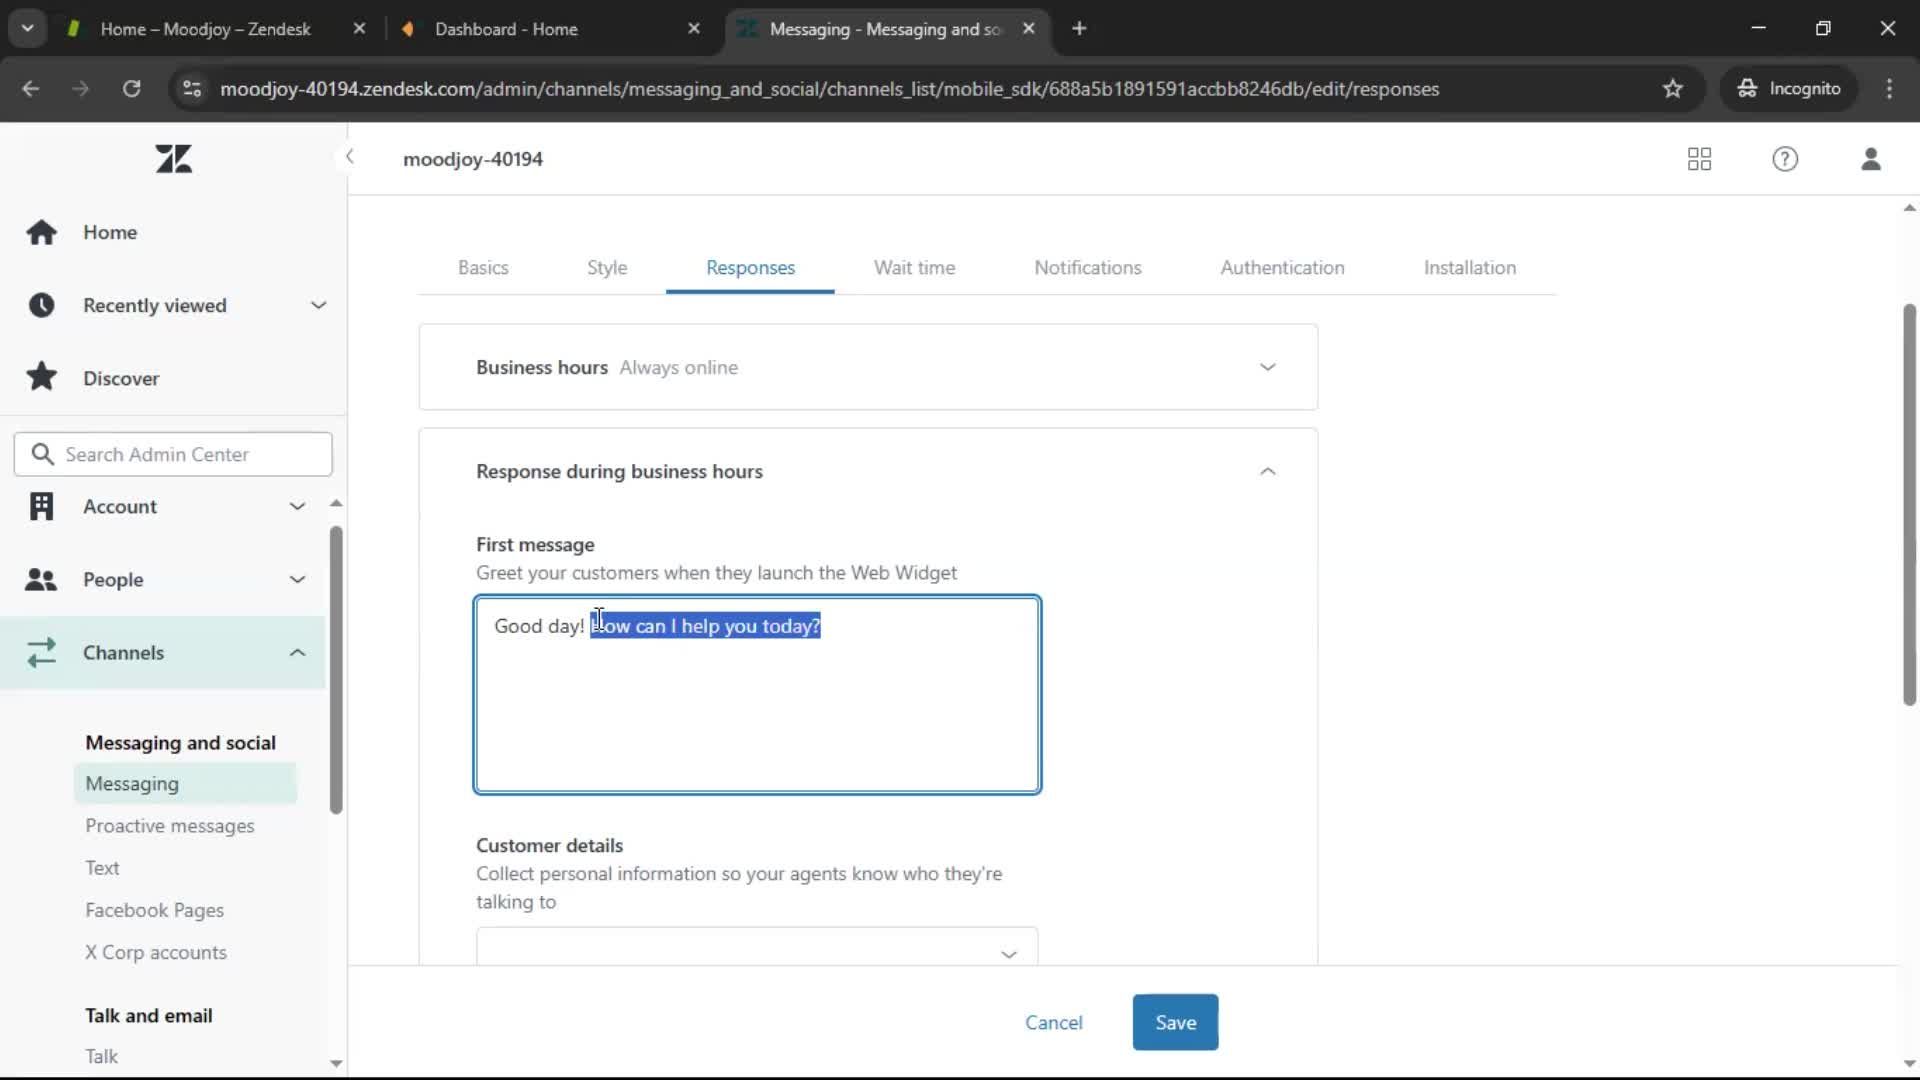Switch to the Style tab

coord(607,267)
